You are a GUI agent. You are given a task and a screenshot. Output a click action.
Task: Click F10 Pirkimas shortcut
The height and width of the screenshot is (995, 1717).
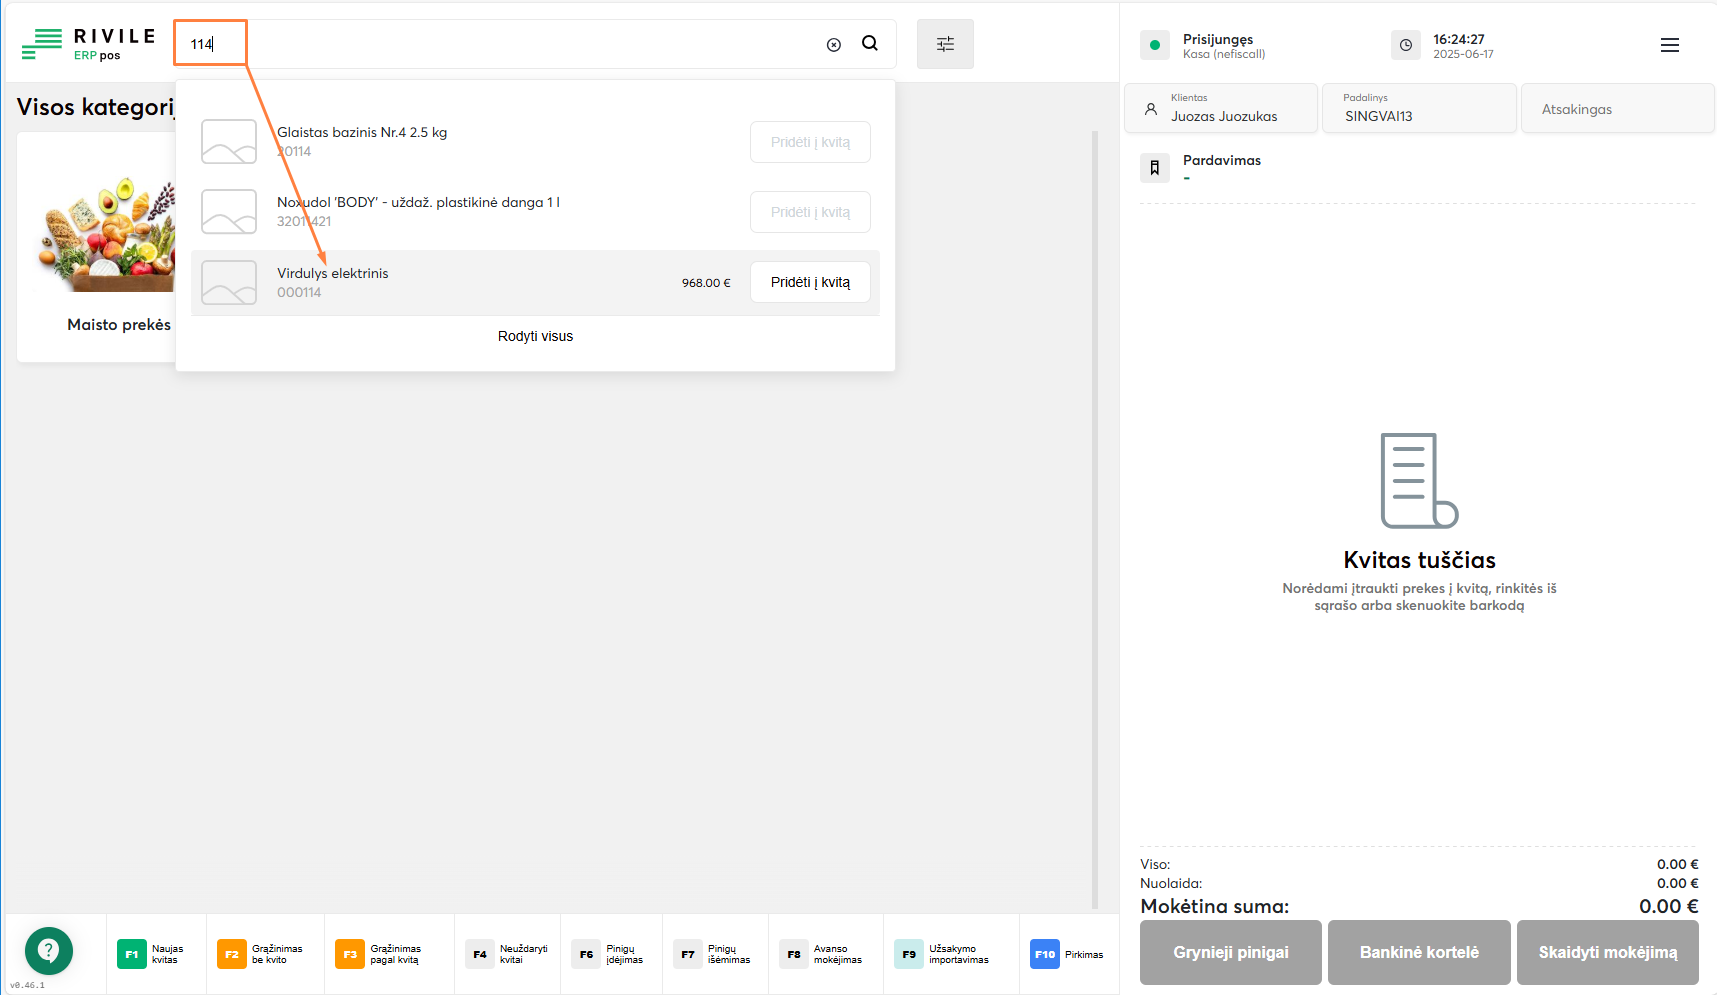(x=1067, y=954)
